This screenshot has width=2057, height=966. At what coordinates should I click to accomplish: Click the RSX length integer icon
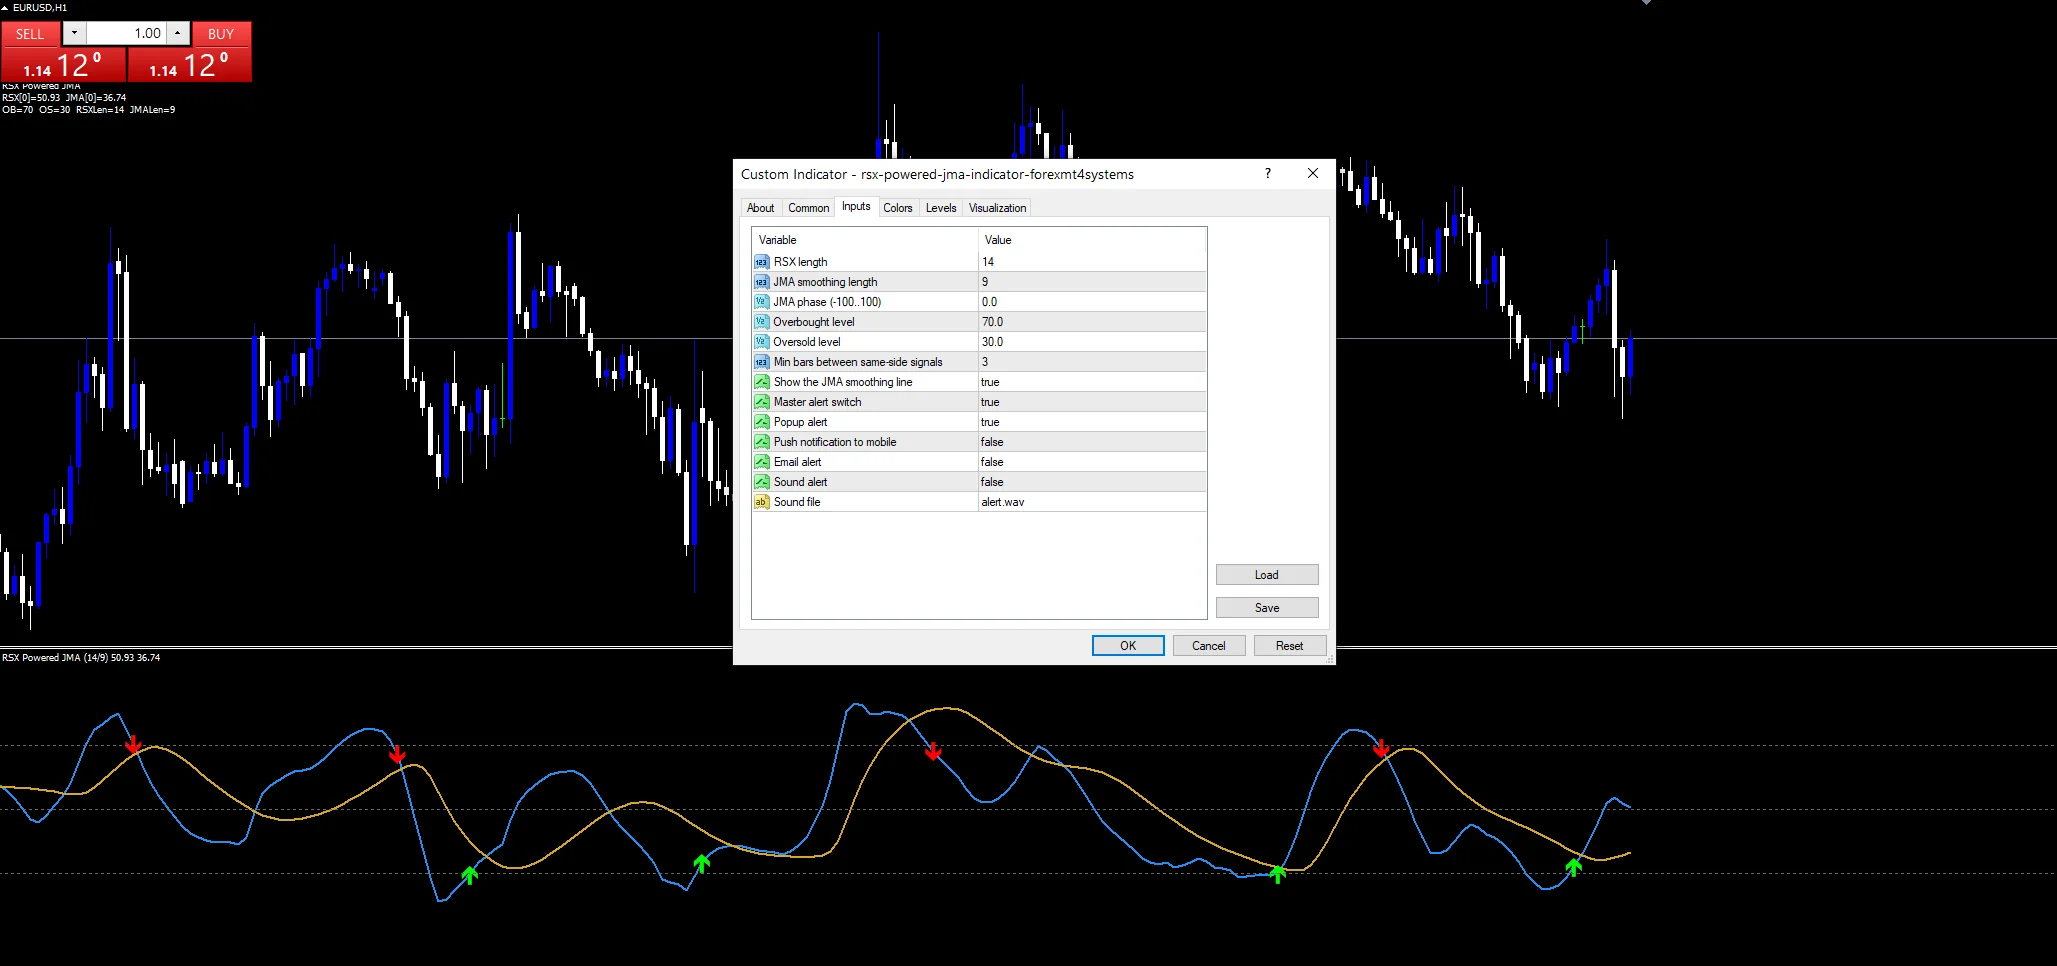(x=762, y=262)
